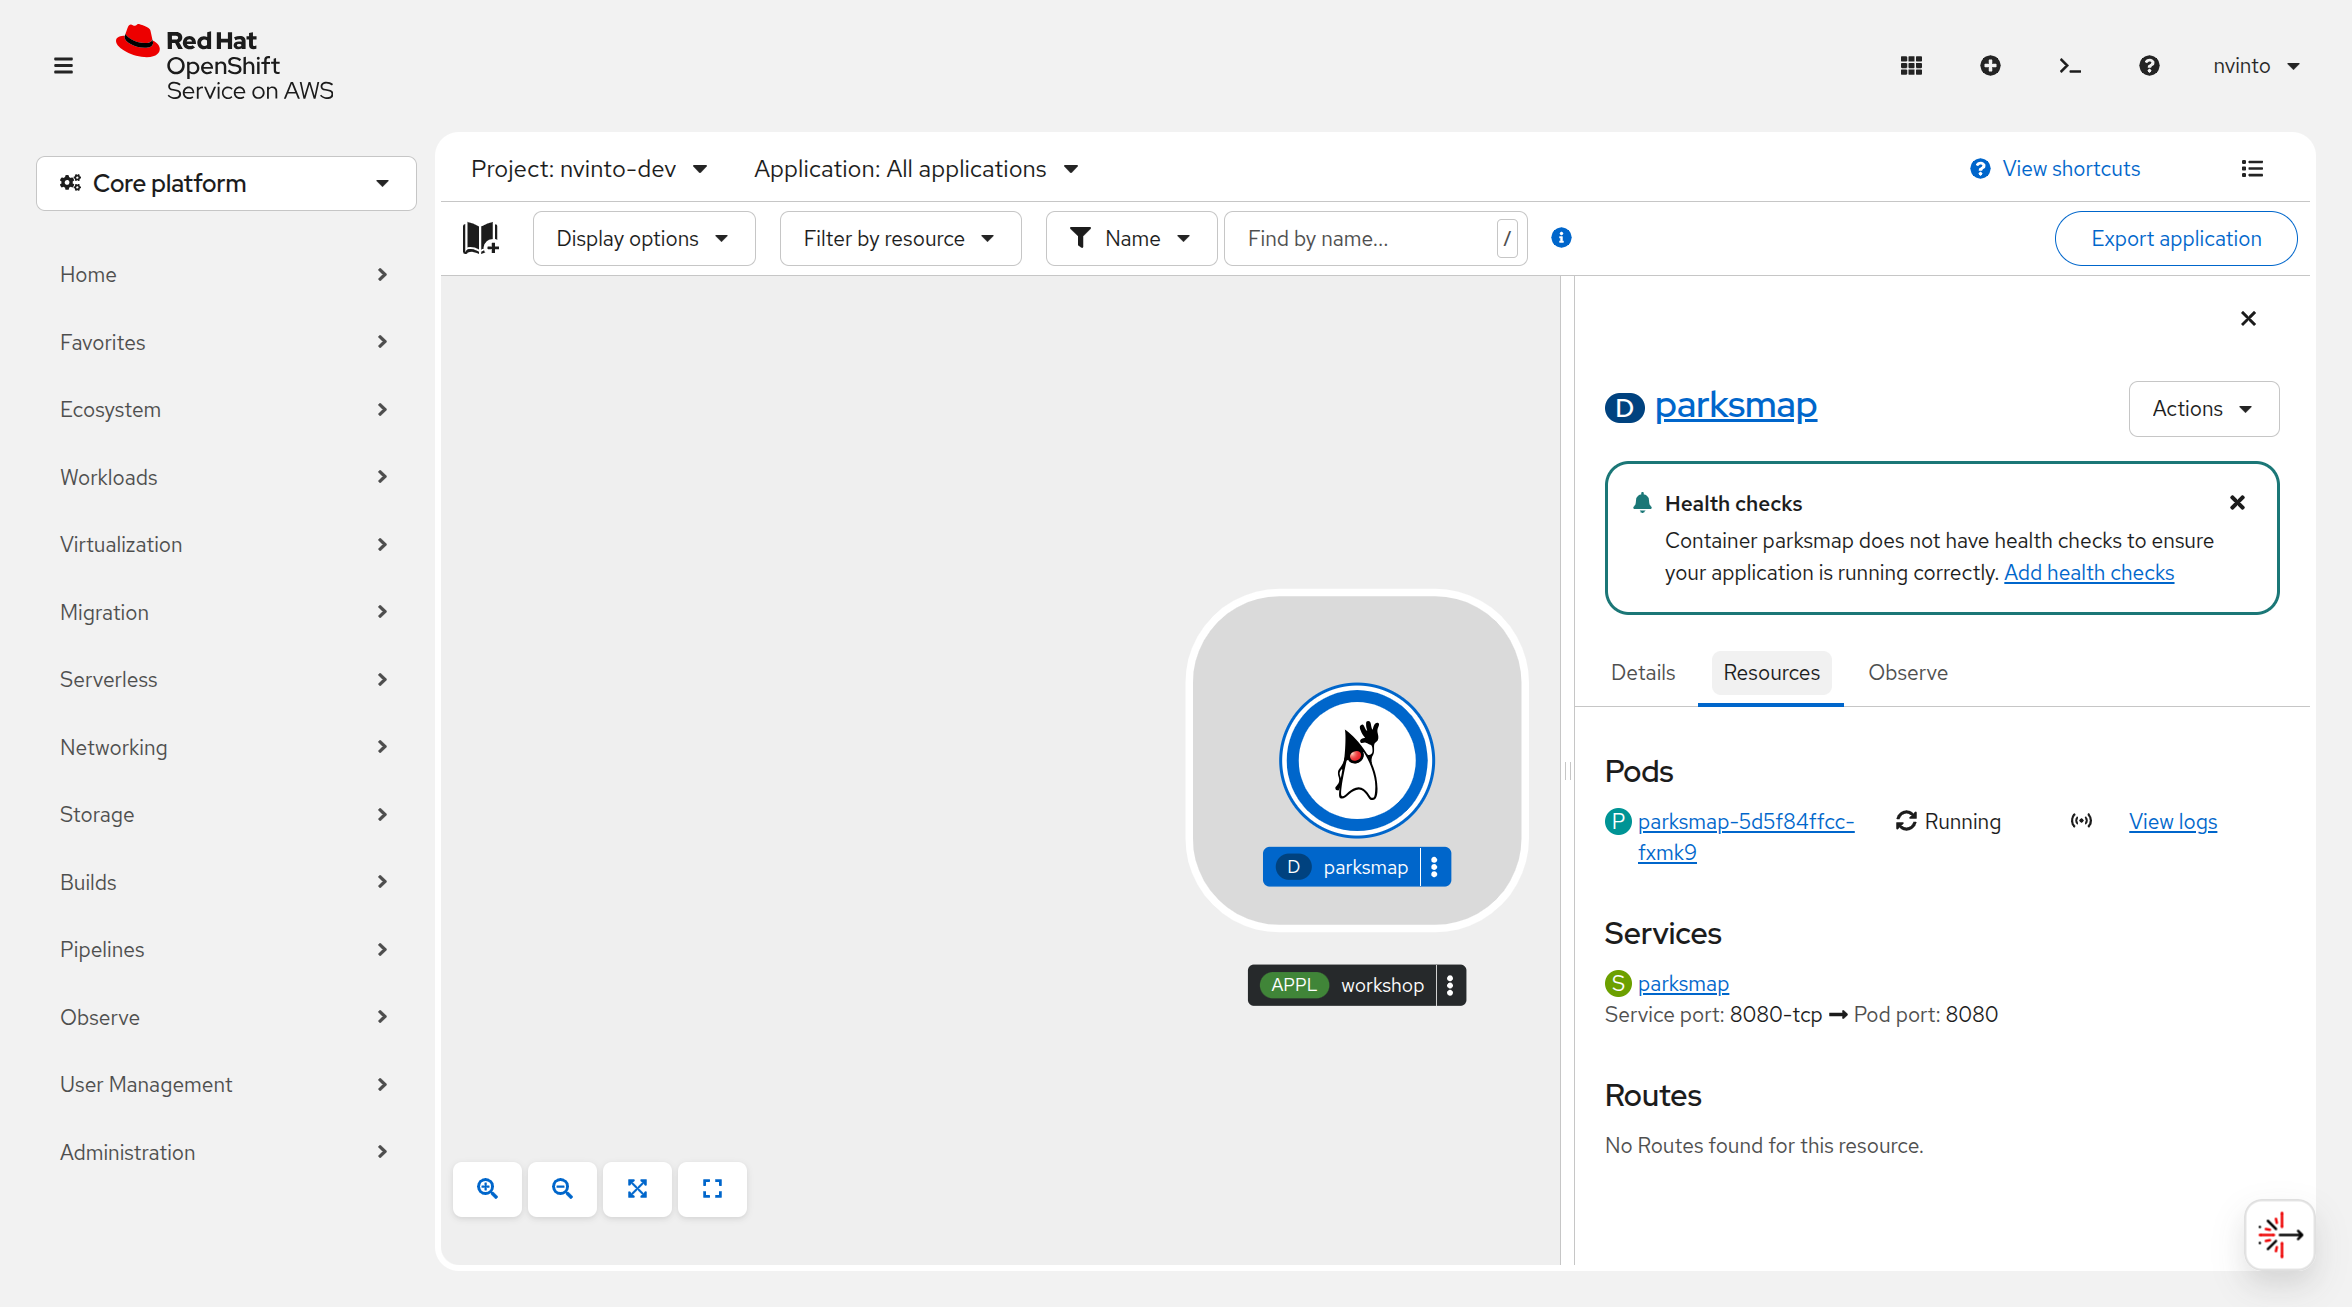The height and width of the screenshot is (1307, 2352).
Task: Open workshop application kebab menu
Action: [x=1450, y=985]
